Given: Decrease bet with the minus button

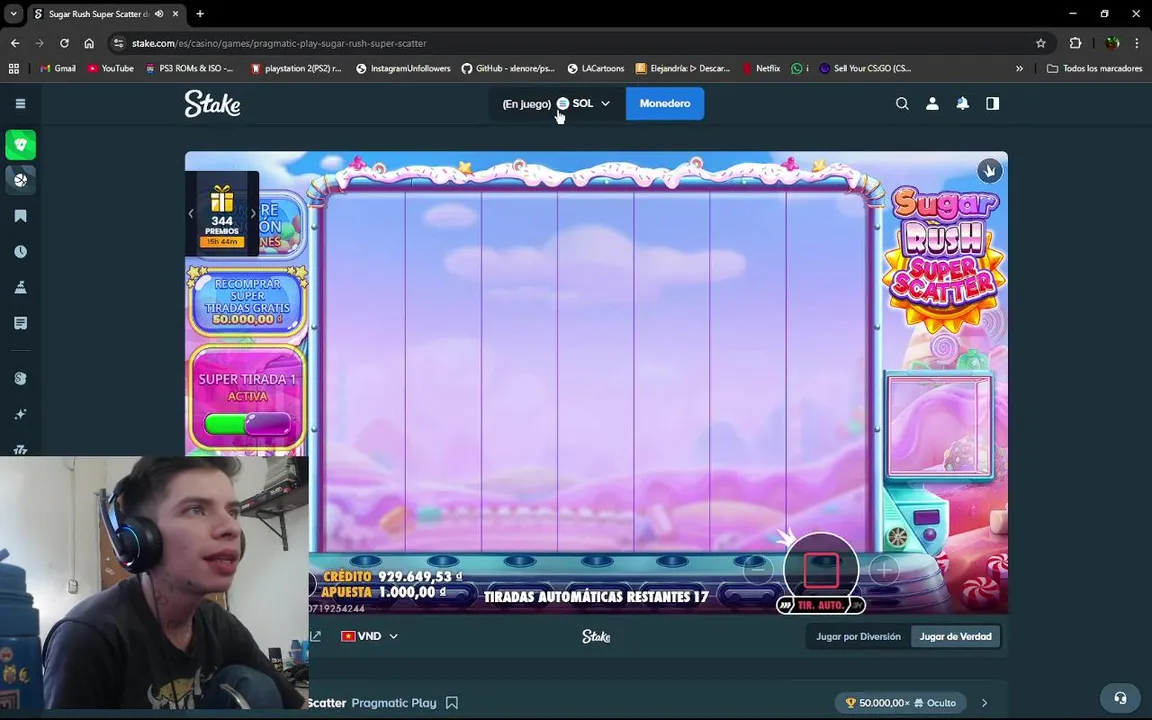Looking at the screenshot, I should point(758,569).
